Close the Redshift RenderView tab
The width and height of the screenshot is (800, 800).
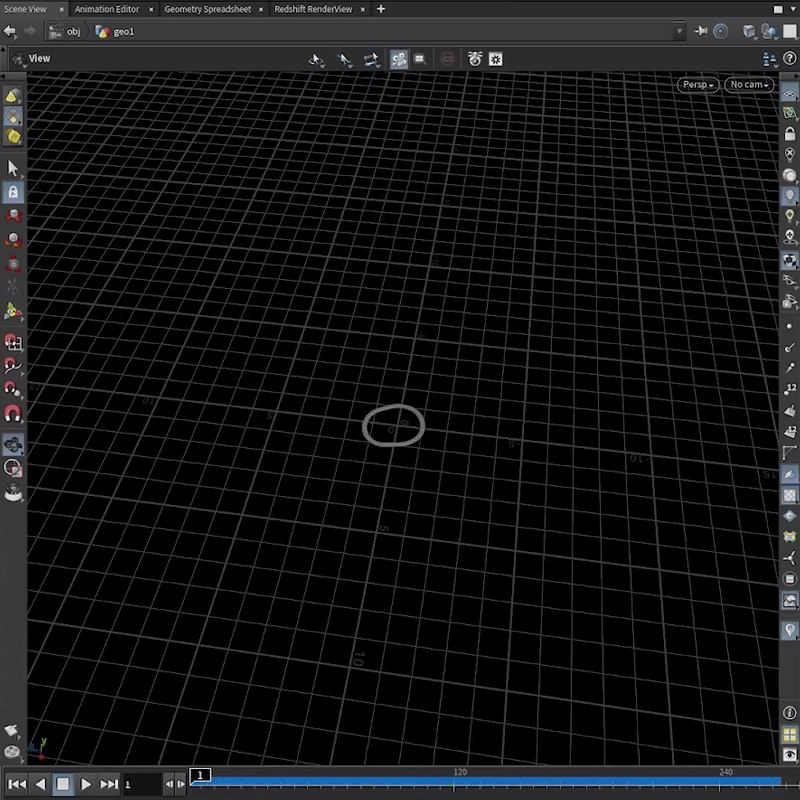[x=363, y=9]
